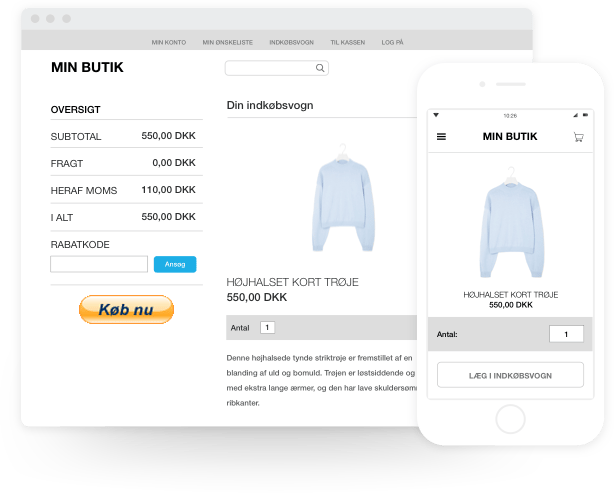
Task: Click the RABATKODE input field
Action: click(99, 264)
